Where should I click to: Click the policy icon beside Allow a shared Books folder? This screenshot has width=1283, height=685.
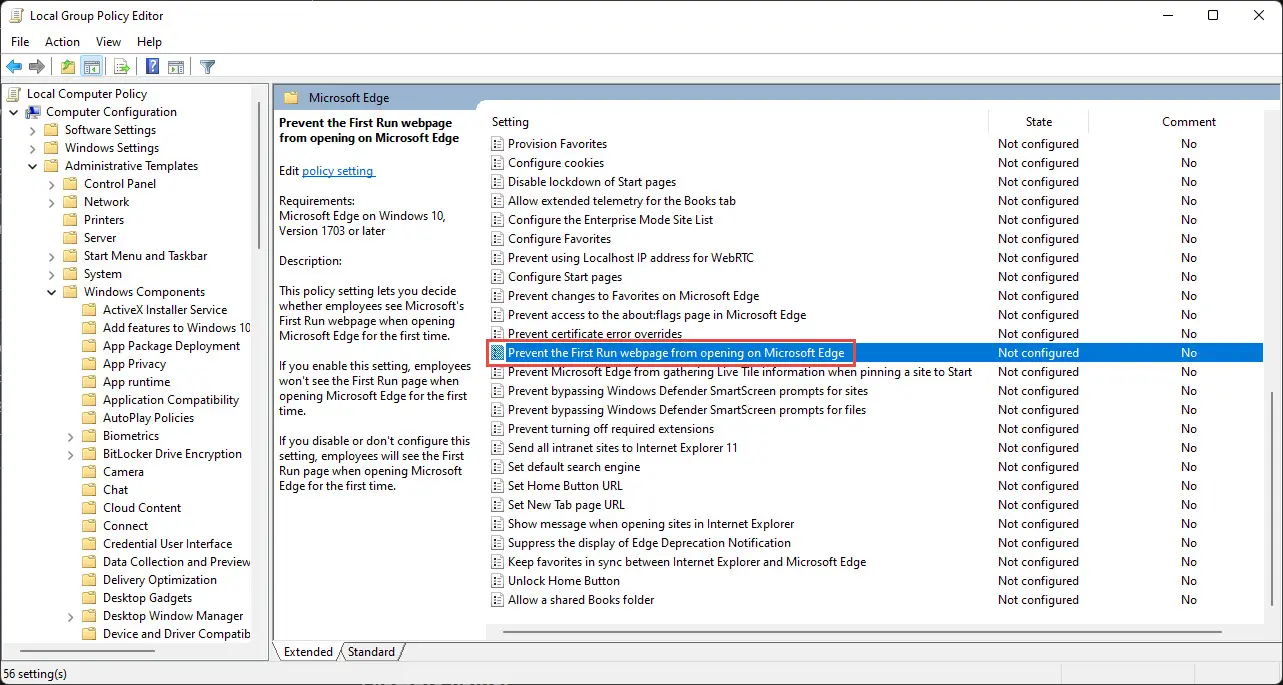coord(497,600)
